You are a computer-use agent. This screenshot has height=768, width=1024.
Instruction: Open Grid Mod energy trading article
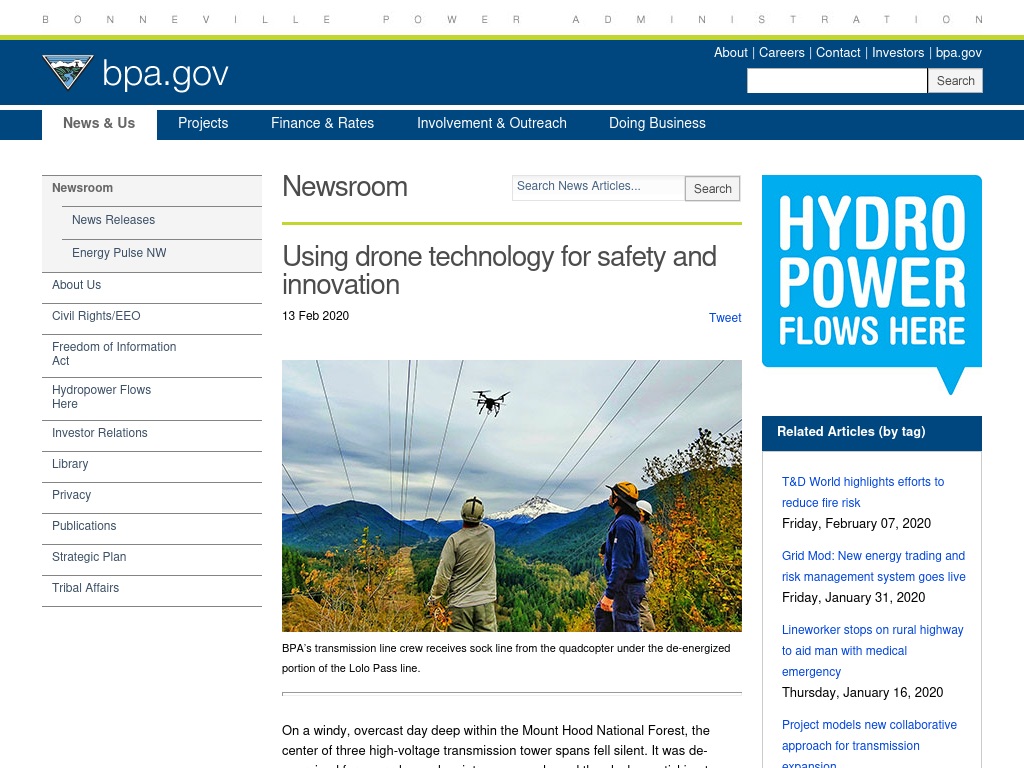(x=873, y=566)
